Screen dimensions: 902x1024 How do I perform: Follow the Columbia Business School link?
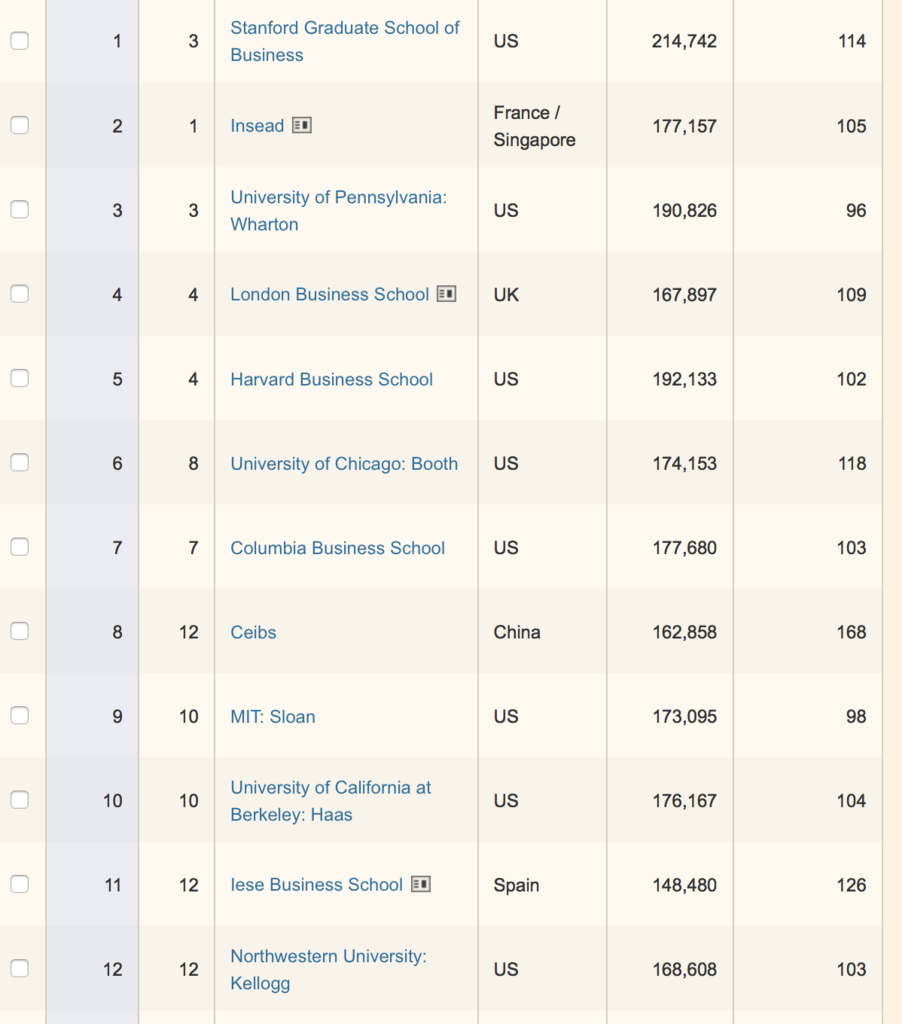pyautogui.click(x=338, y=547)
